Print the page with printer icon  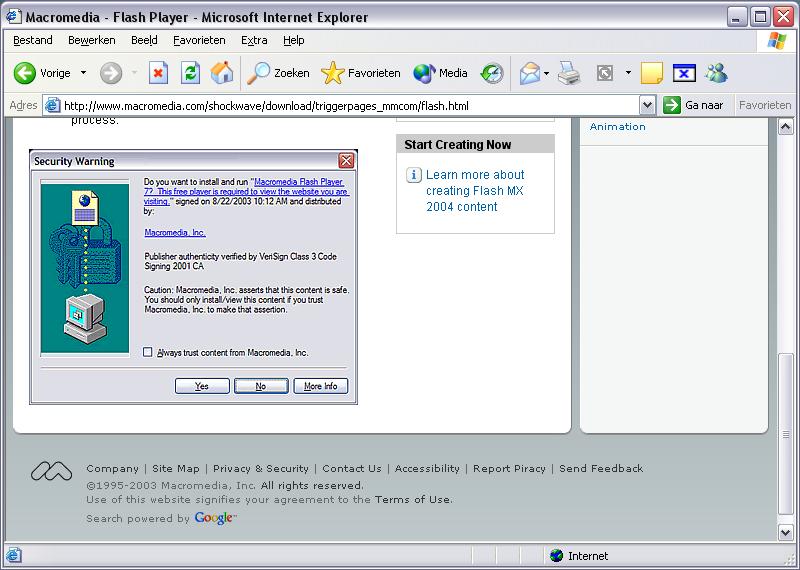click(x=569, y=73)
